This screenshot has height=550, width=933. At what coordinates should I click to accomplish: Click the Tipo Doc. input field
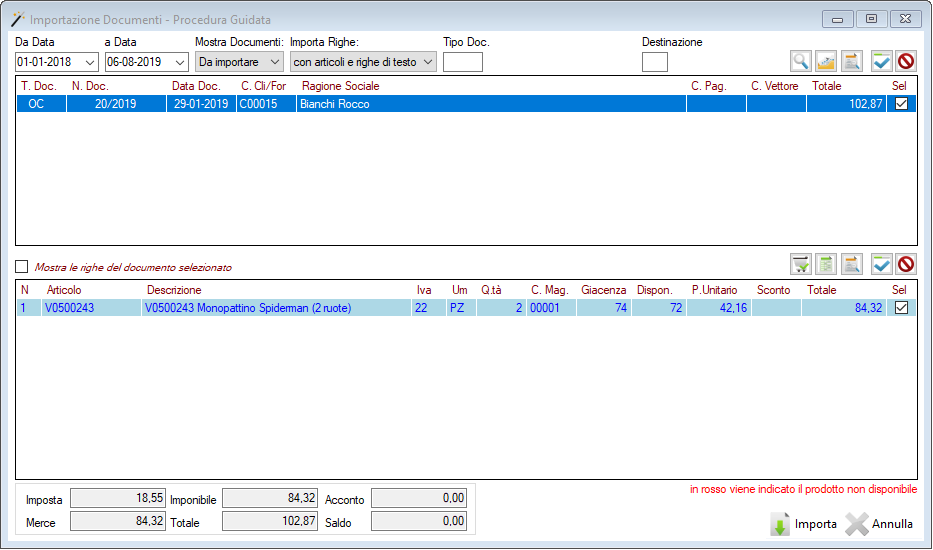coord(462,62)
